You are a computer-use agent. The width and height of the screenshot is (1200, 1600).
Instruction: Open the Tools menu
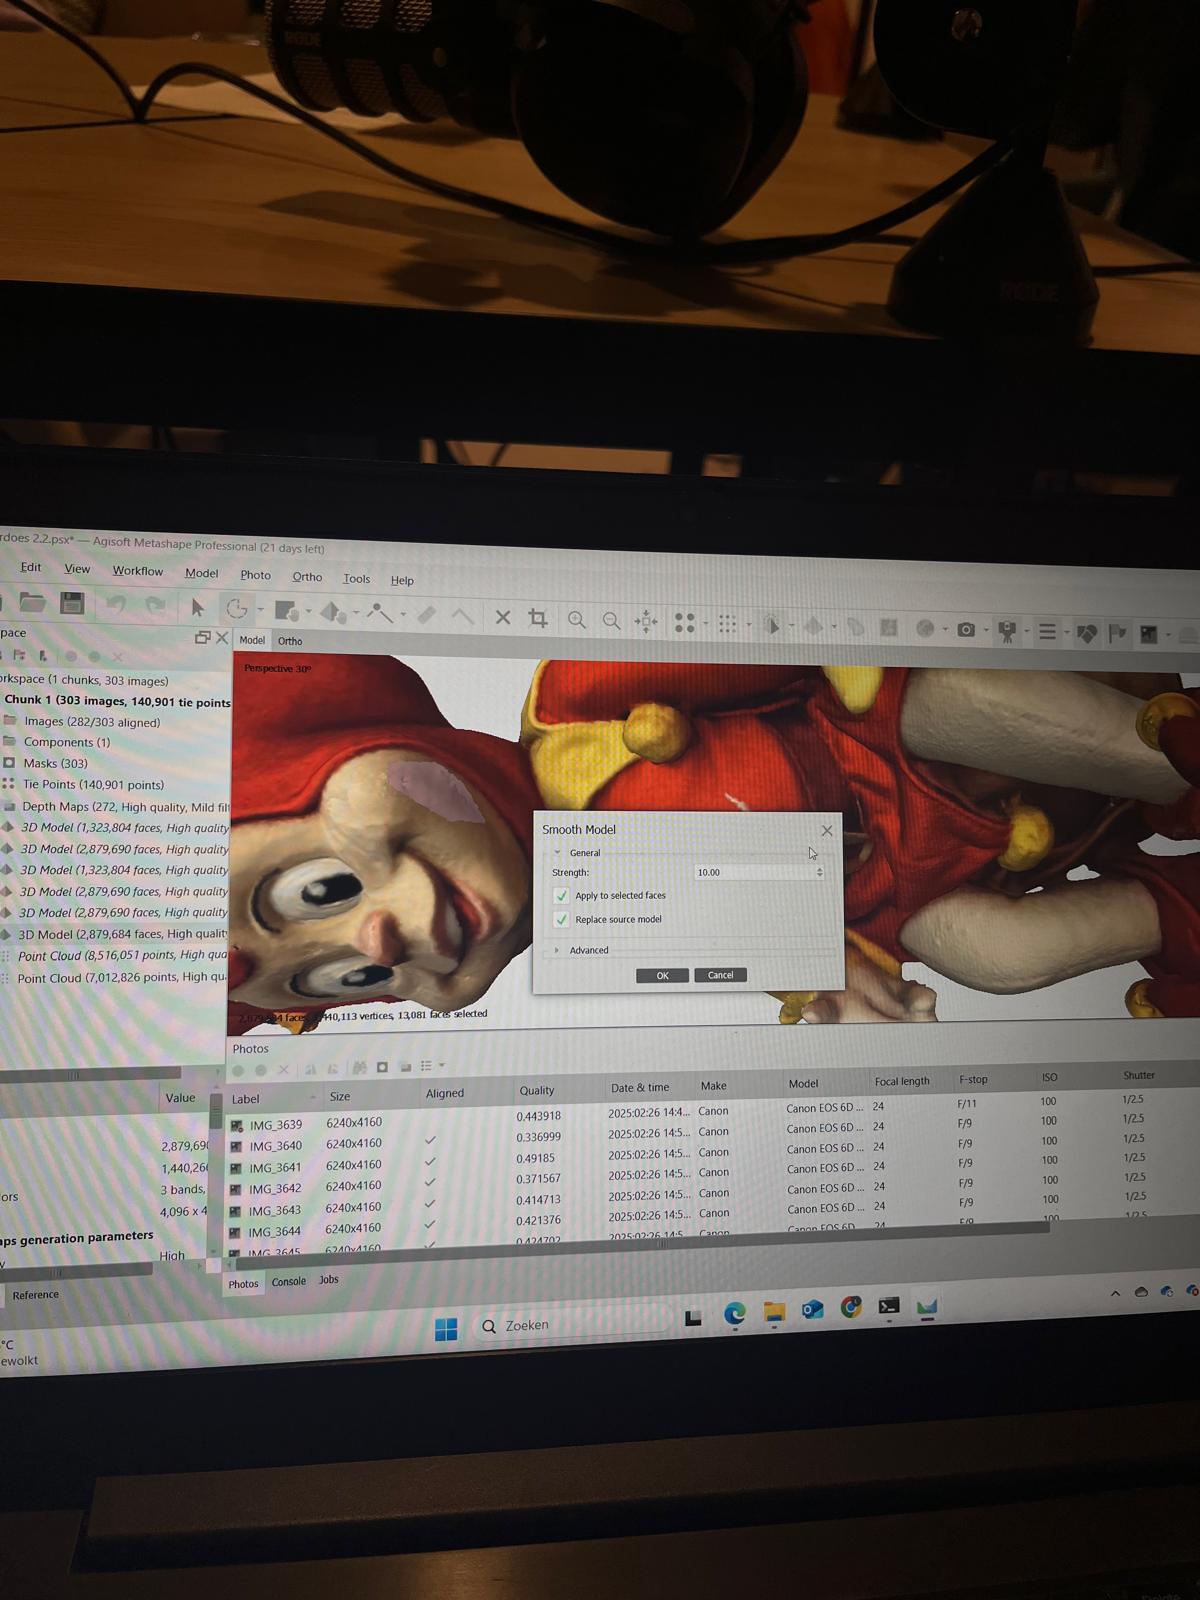coord(356,578)
